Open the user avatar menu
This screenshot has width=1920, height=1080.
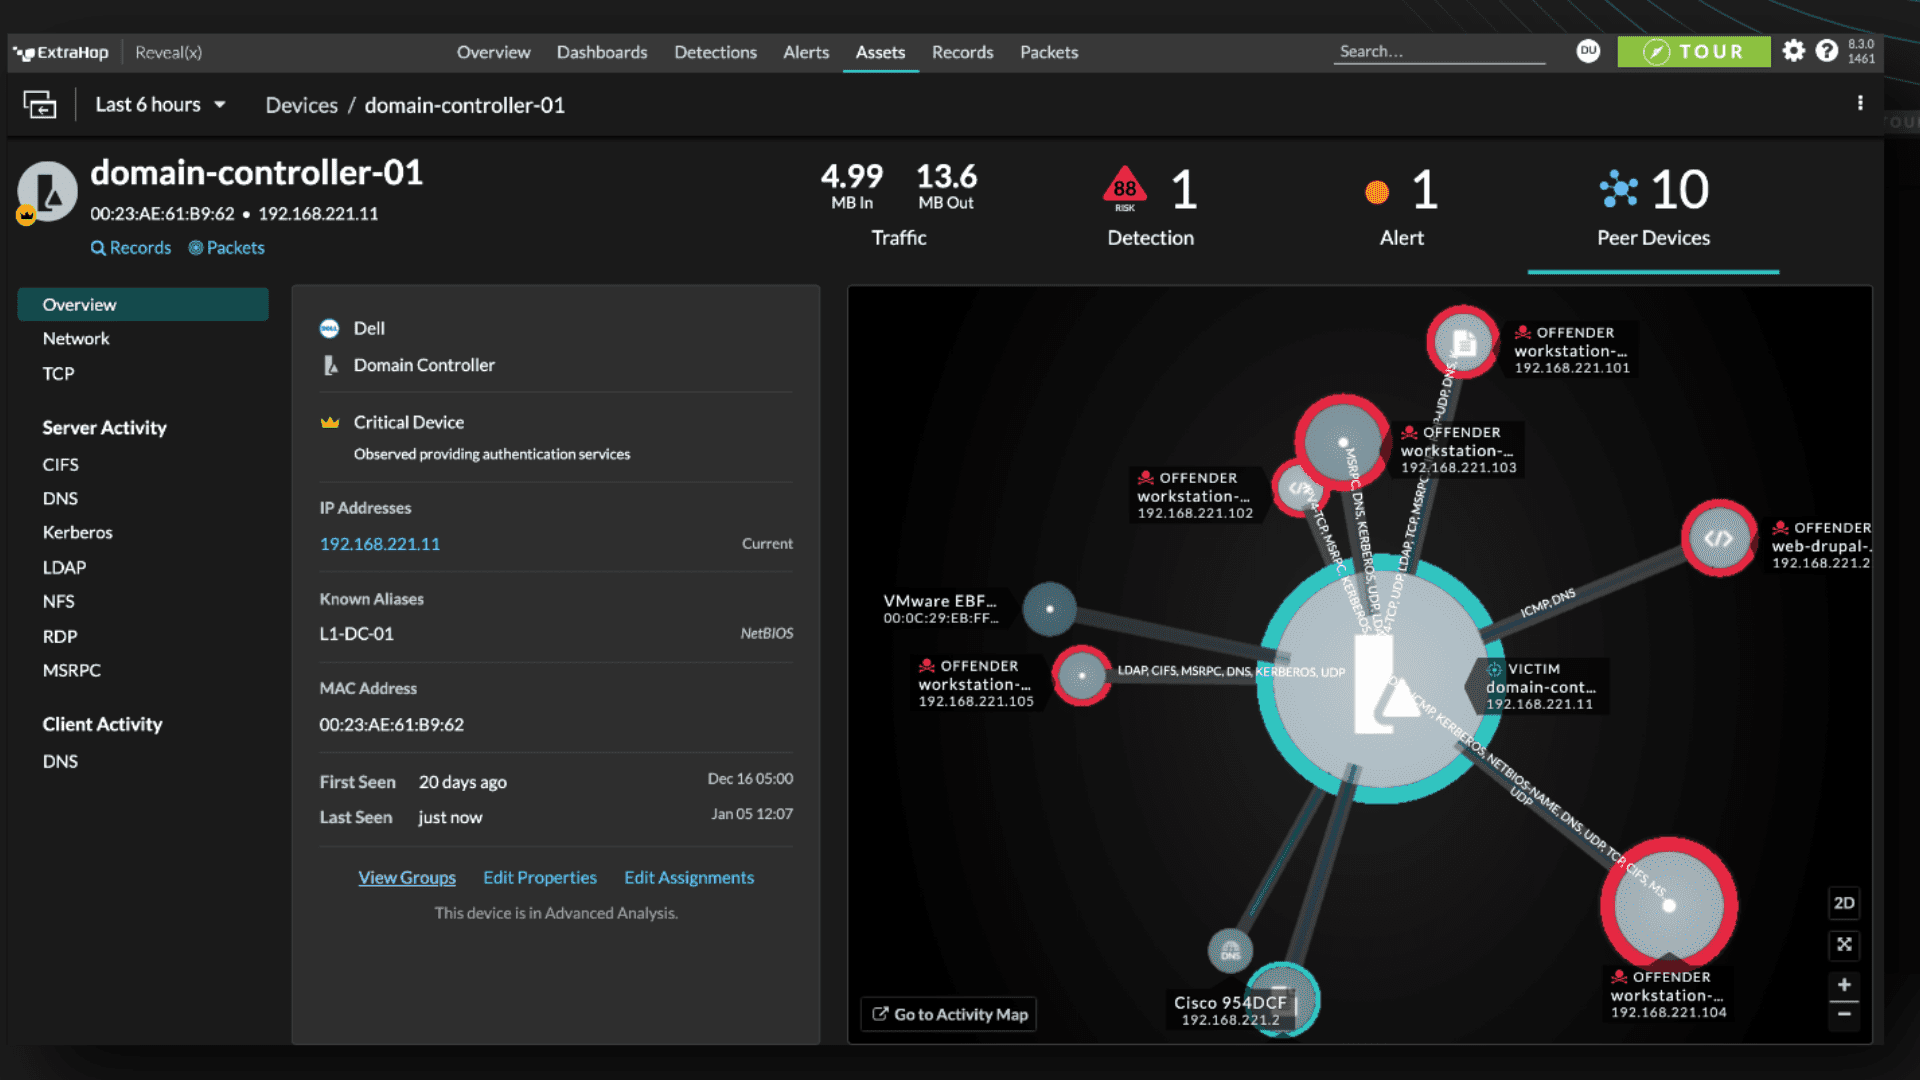[x=1588, y=51]
